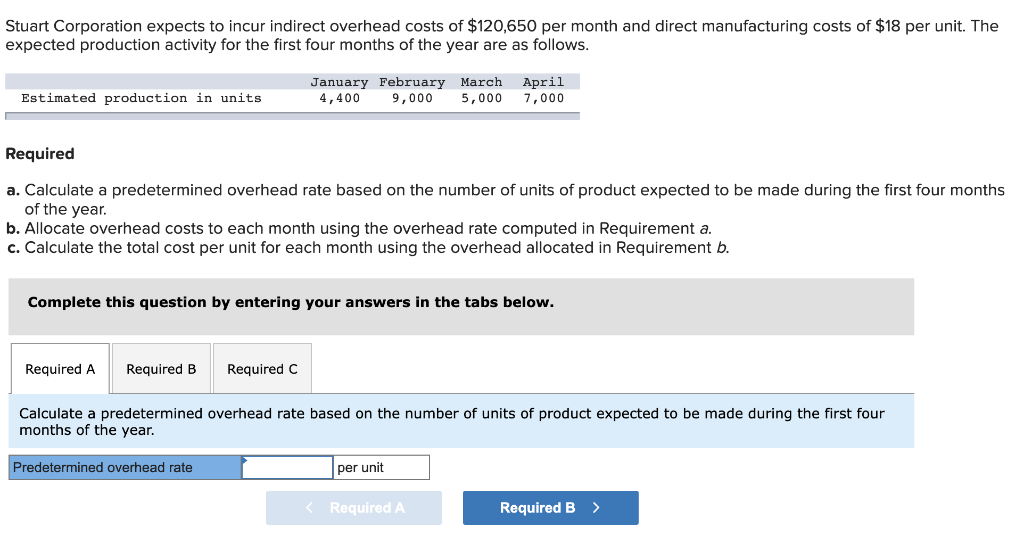Image resolution: width=1024 pixels, height=560 pixels.
Task: Click the 9,000 February production value
Action: [412, 98]
